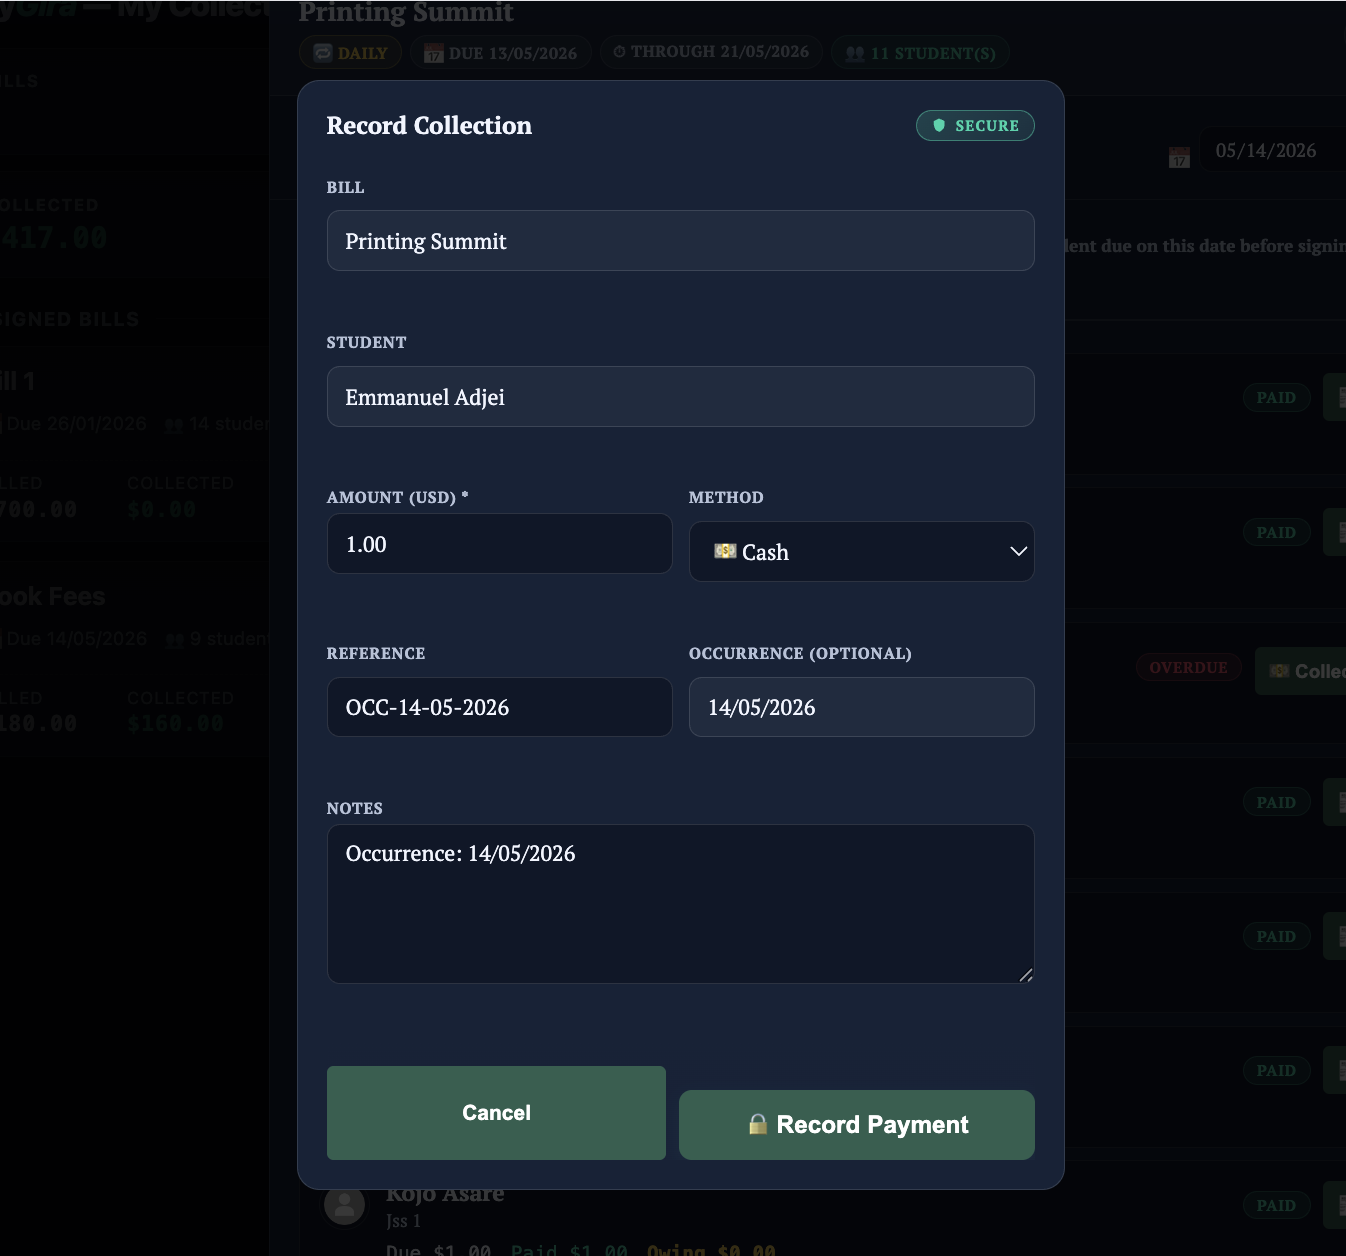The width and height of the screenshot is (1346, 1256).
Task: Open the 05/14/2026 date picker field
Action: point(1273,150)
